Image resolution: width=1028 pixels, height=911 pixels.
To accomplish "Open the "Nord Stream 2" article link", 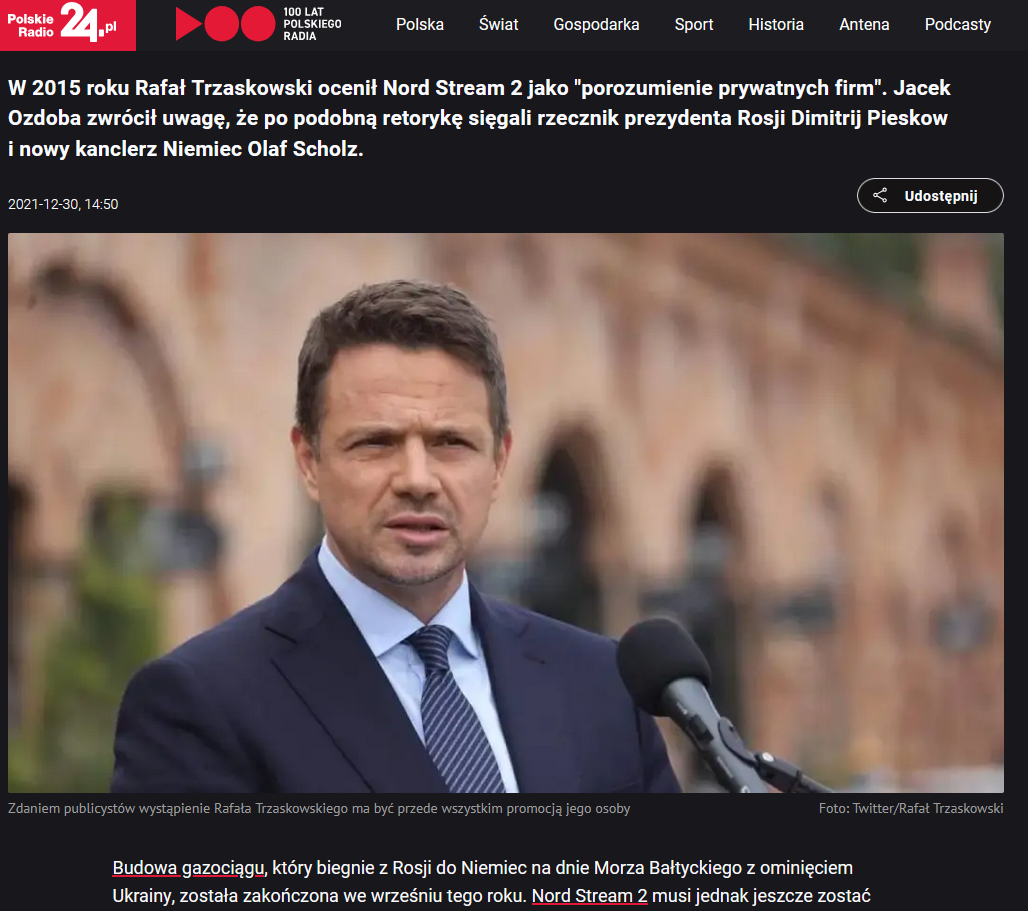I will [589, 896].
